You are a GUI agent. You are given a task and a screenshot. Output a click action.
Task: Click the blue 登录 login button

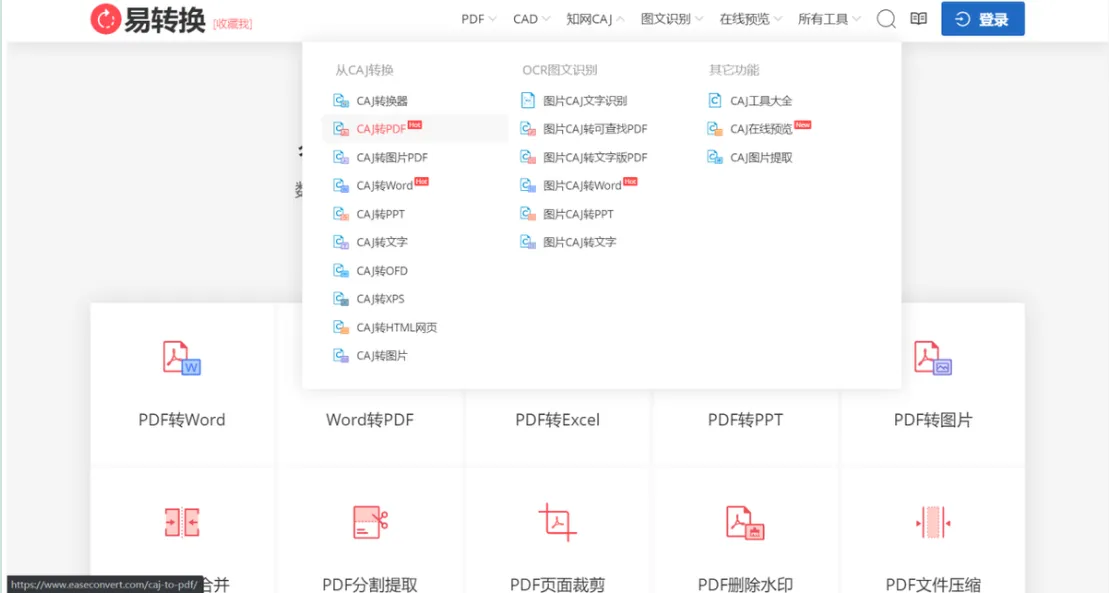(x=982, y=19)
